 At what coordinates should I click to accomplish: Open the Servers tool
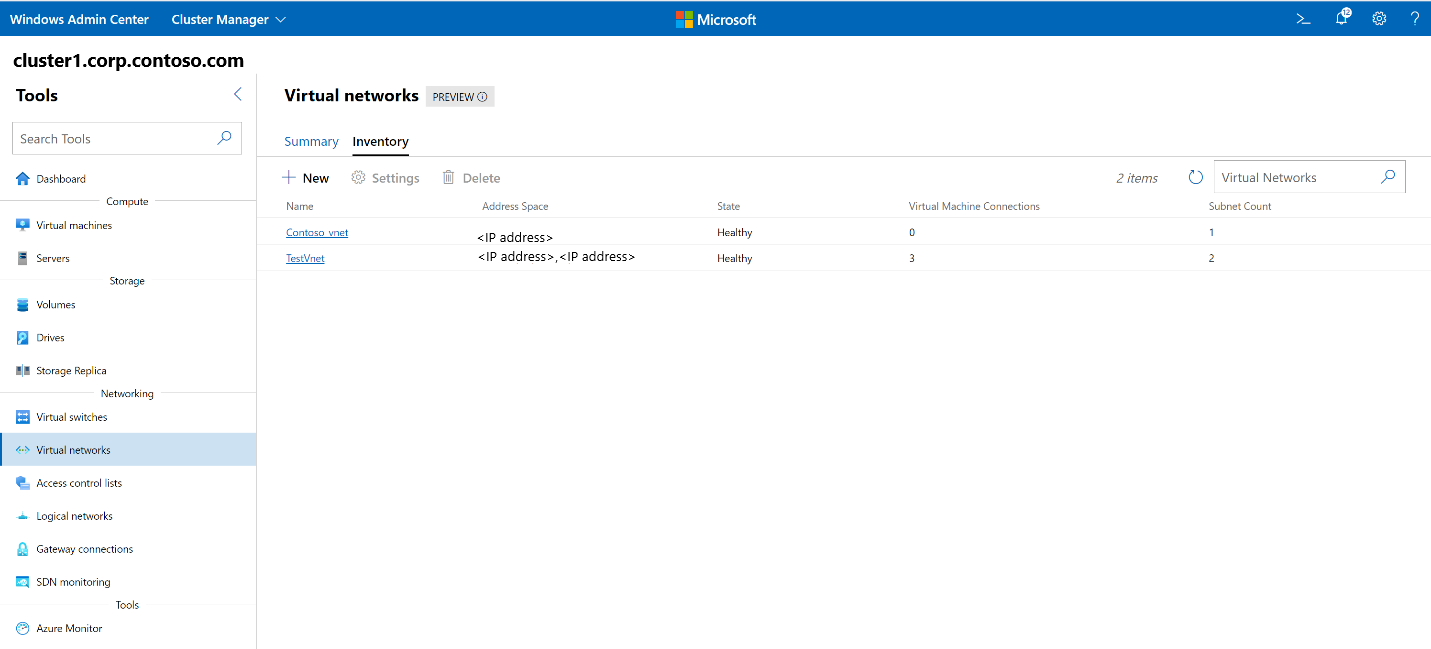[58, 257]
